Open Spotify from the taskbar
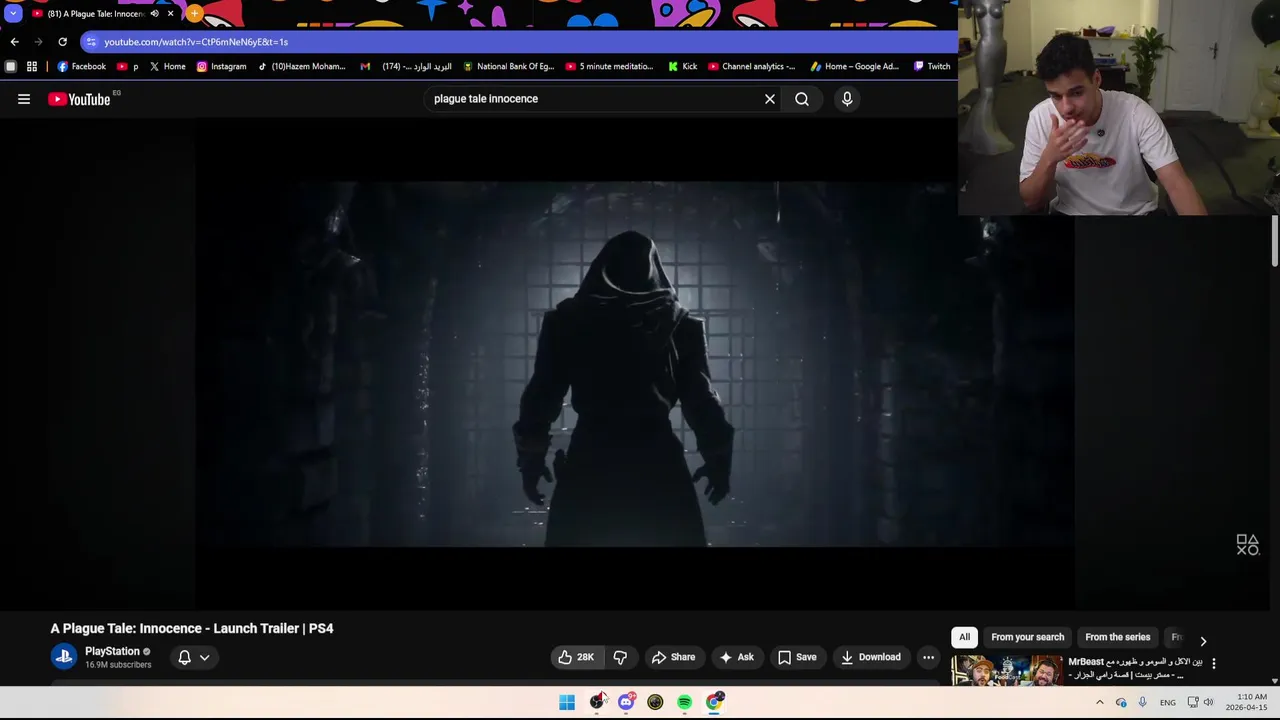The width and height of the screenshot is (1280, 720). (684, 702)
